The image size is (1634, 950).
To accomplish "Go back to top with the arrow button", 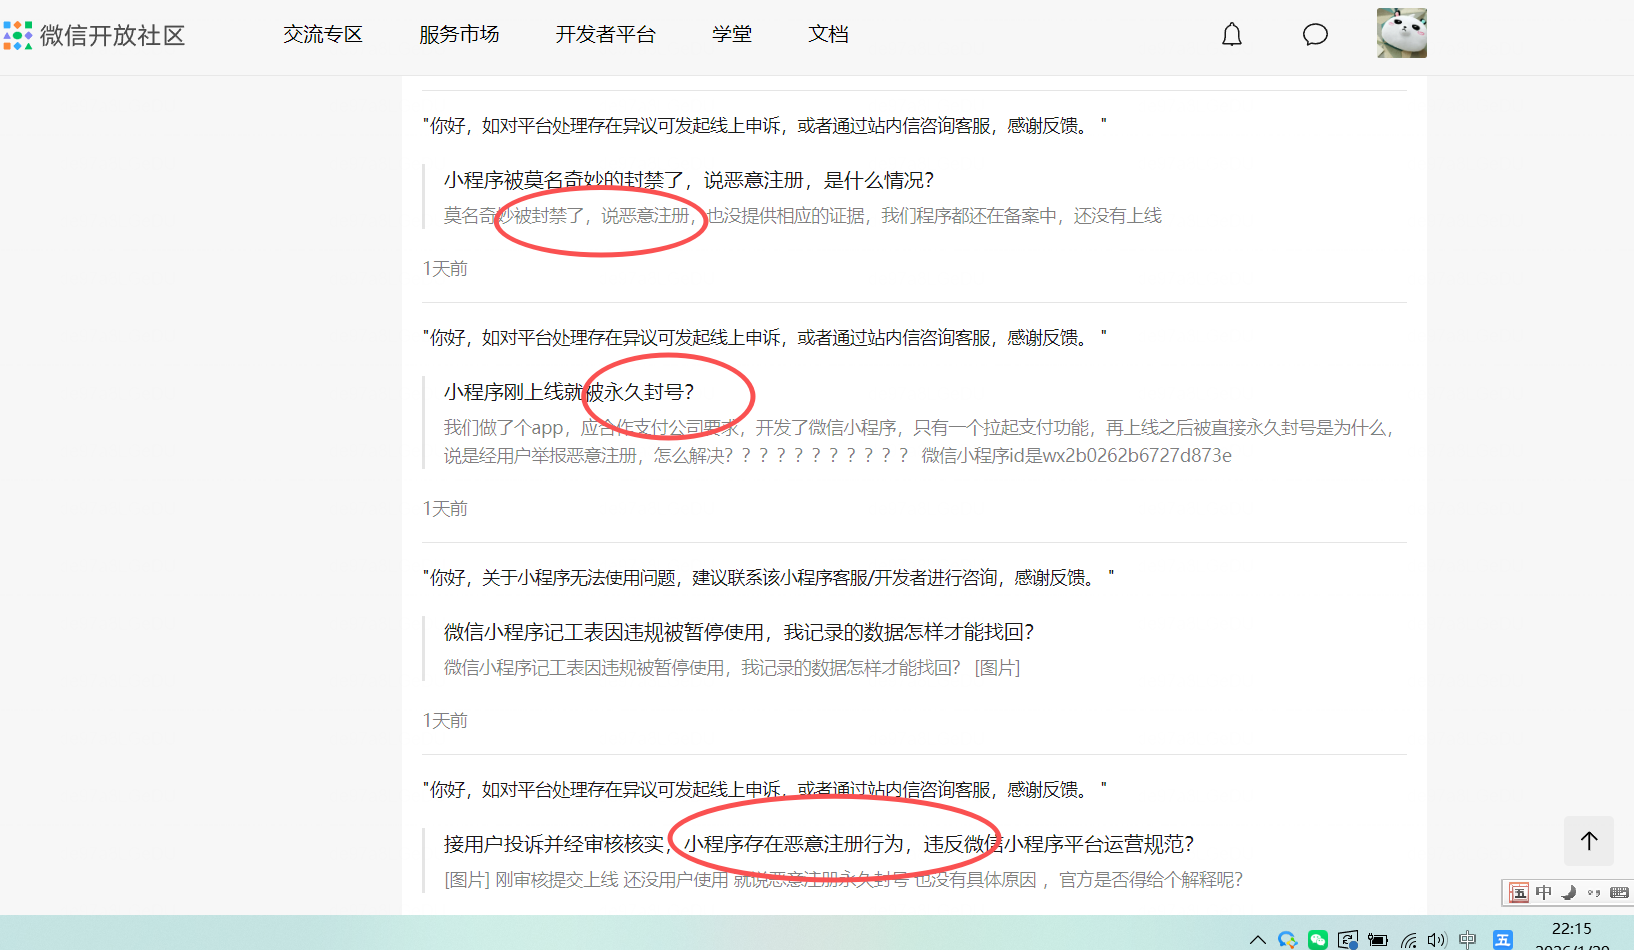I will pyautogui.click(x=1589, y=841).
